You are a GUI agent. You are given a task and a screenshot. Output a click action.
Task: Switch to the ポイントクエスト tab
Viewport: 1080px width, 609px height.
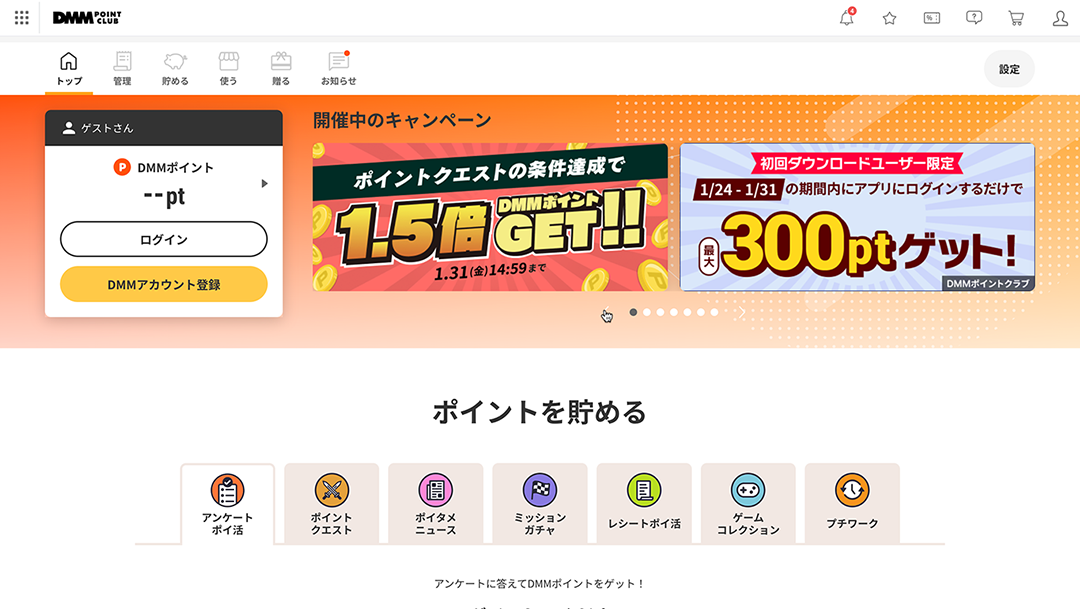point(331,504)
